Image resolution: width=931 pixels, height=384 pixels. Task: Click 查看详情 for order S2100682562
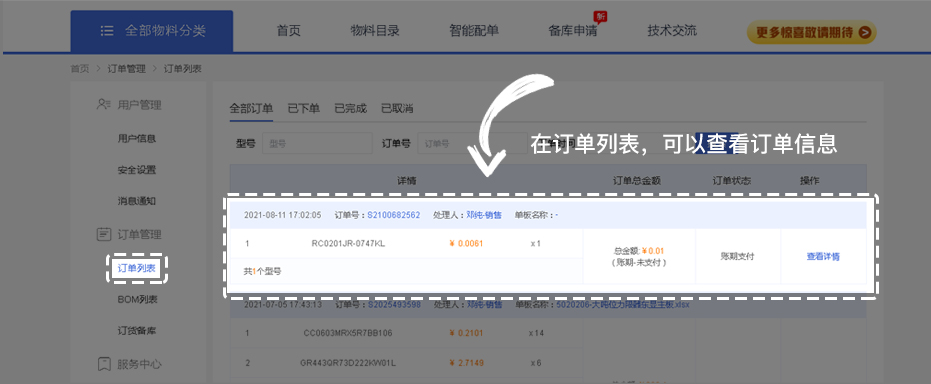(823, 256)
